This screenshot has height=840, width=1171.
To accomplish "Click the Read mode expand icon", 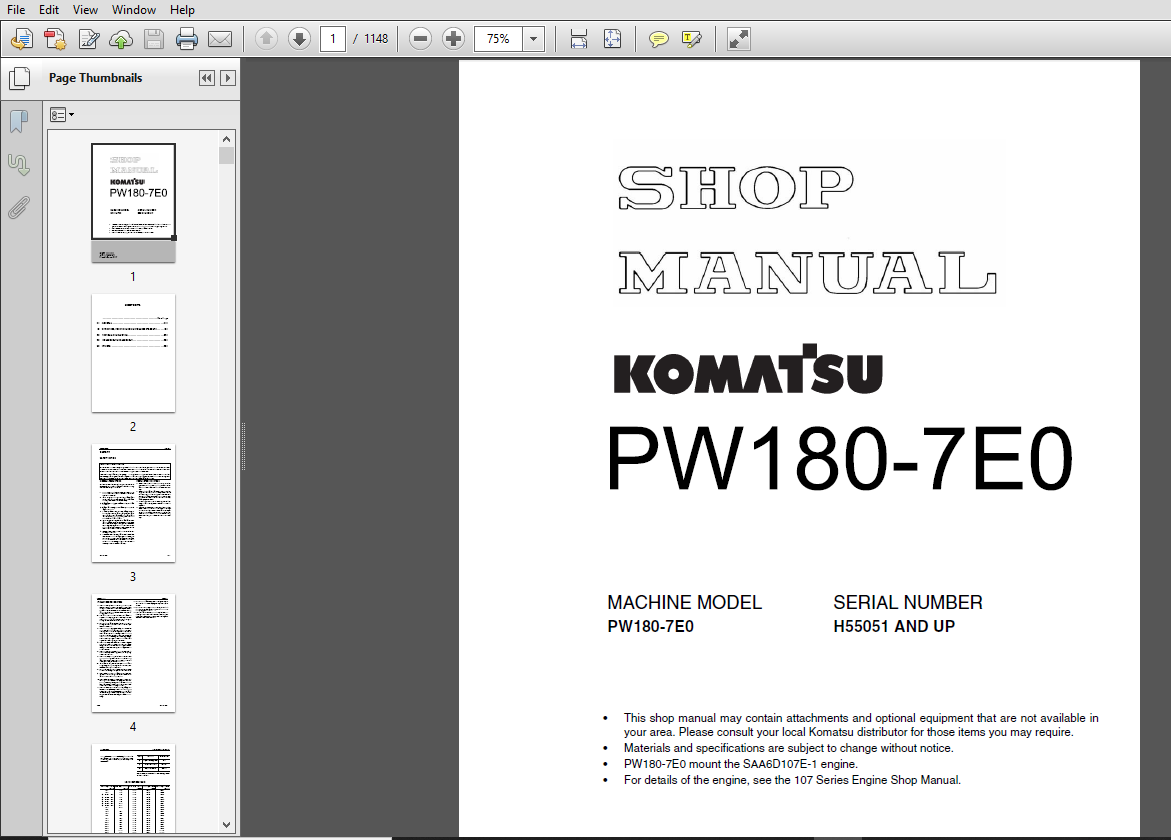I will pyautogui.click(x=739, y=39).
